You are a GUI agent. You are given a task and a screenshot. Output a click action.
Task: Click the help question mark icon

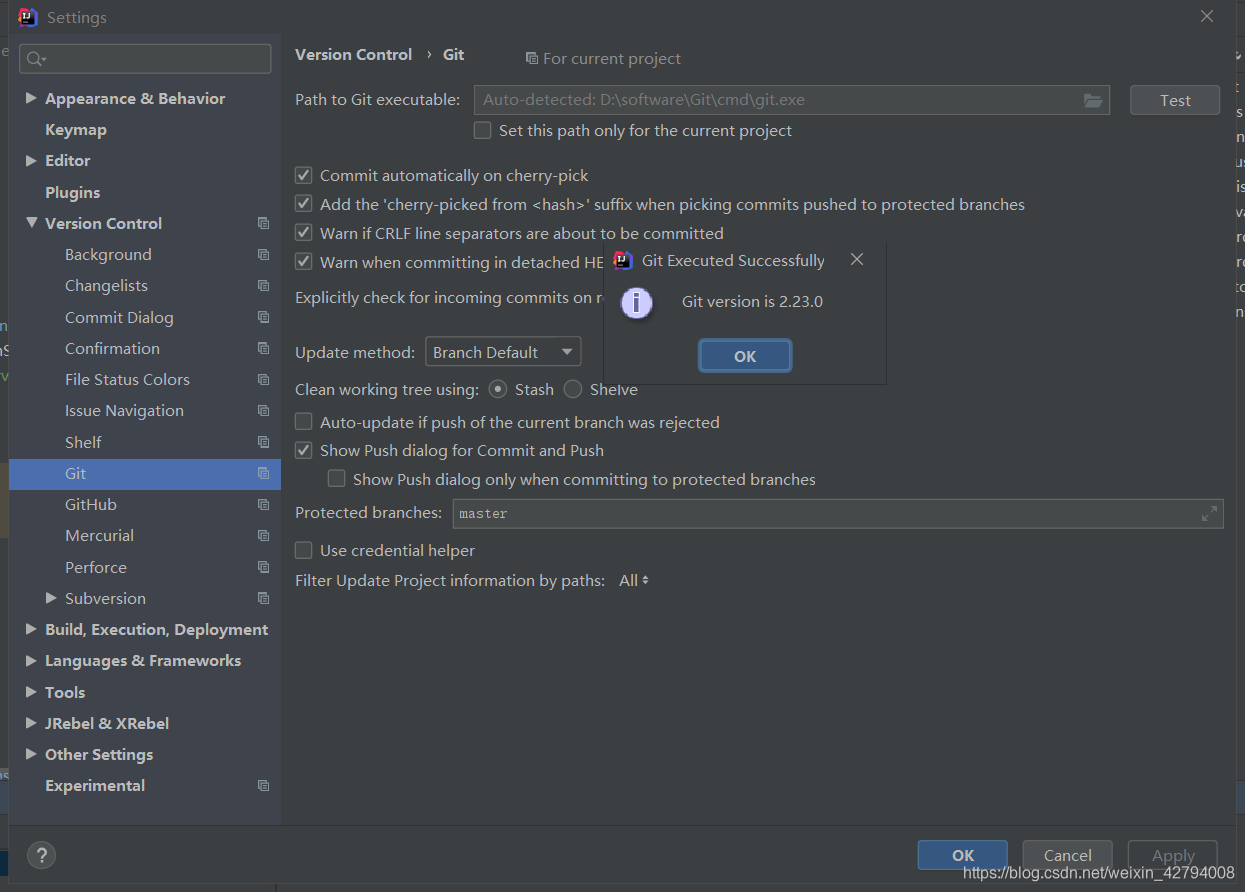click(41, 855)
